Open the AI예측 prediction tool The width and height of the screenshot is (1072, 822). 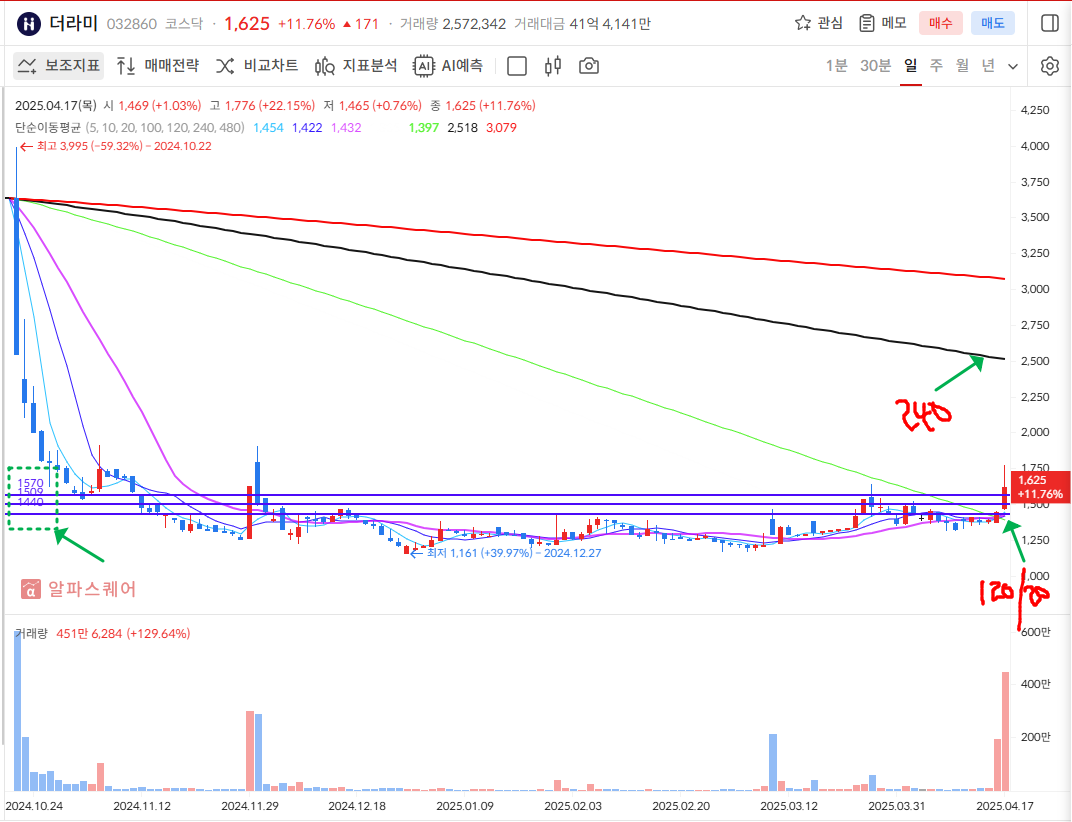[448, 66]
